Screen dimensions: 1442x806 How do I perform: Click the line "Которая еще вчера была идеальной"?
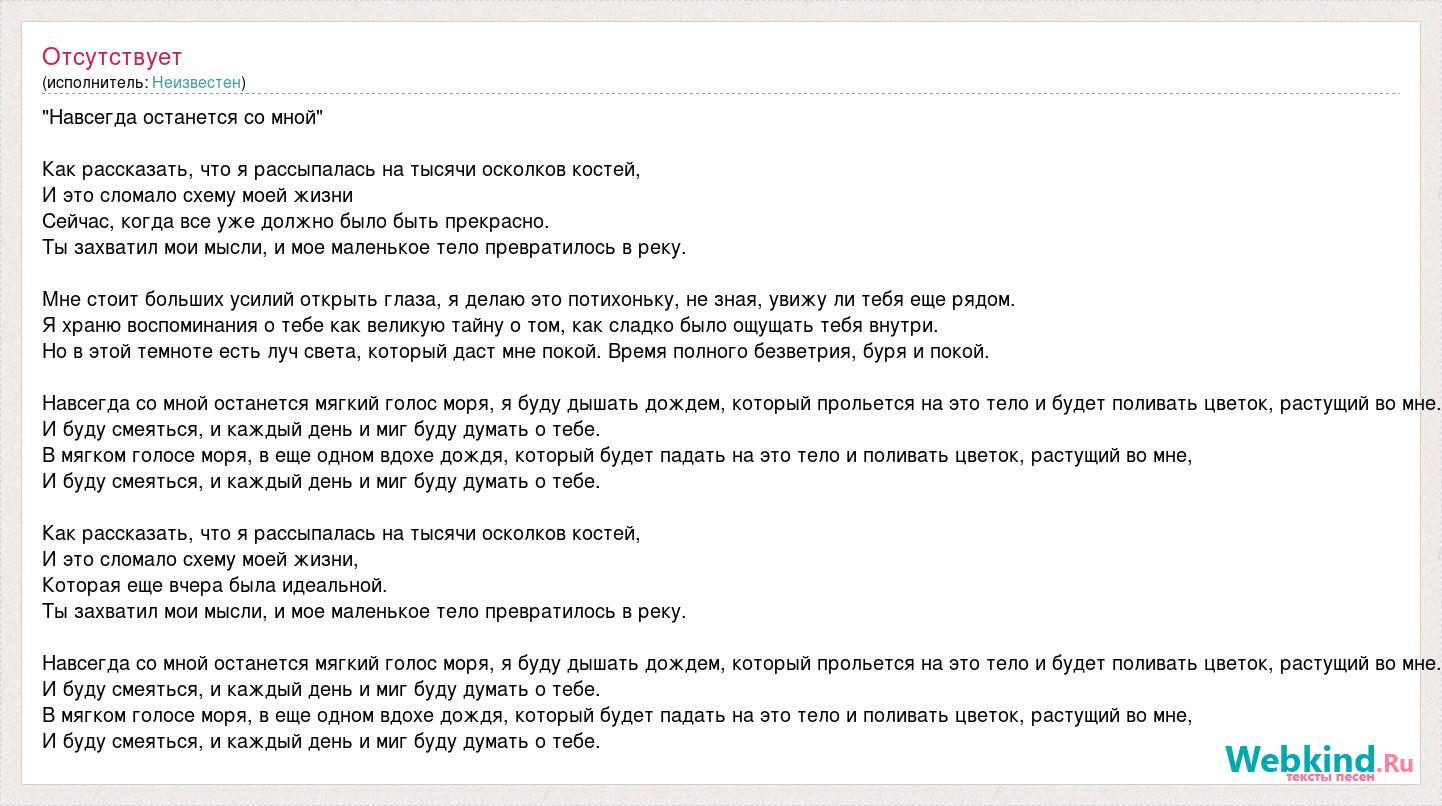click(215, 585)
